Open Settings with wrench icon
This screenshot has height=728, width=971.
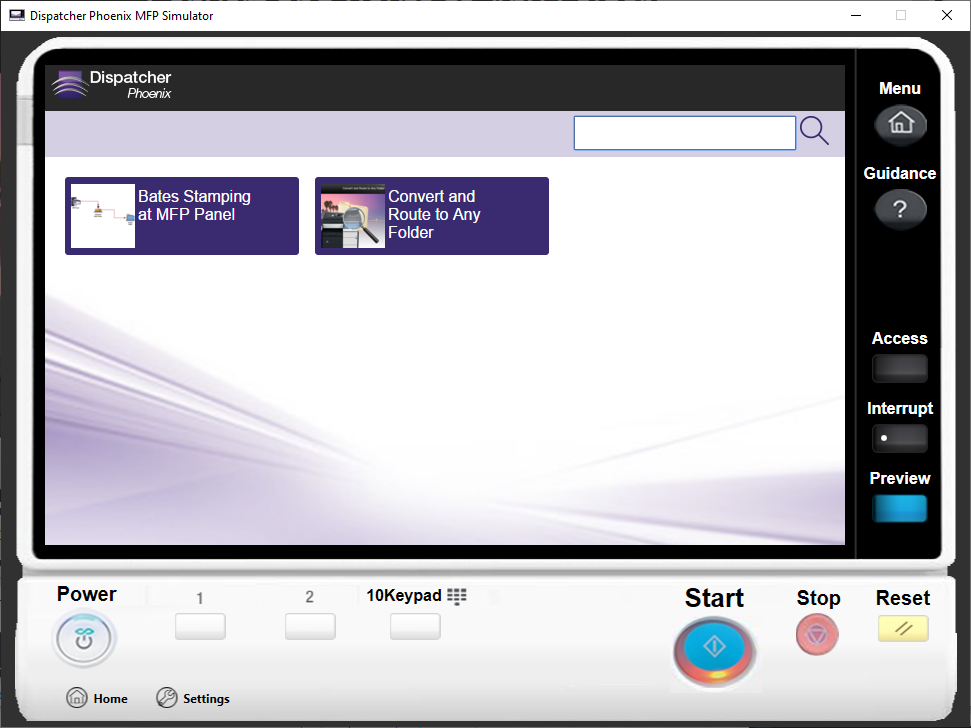tap(193, 698)
